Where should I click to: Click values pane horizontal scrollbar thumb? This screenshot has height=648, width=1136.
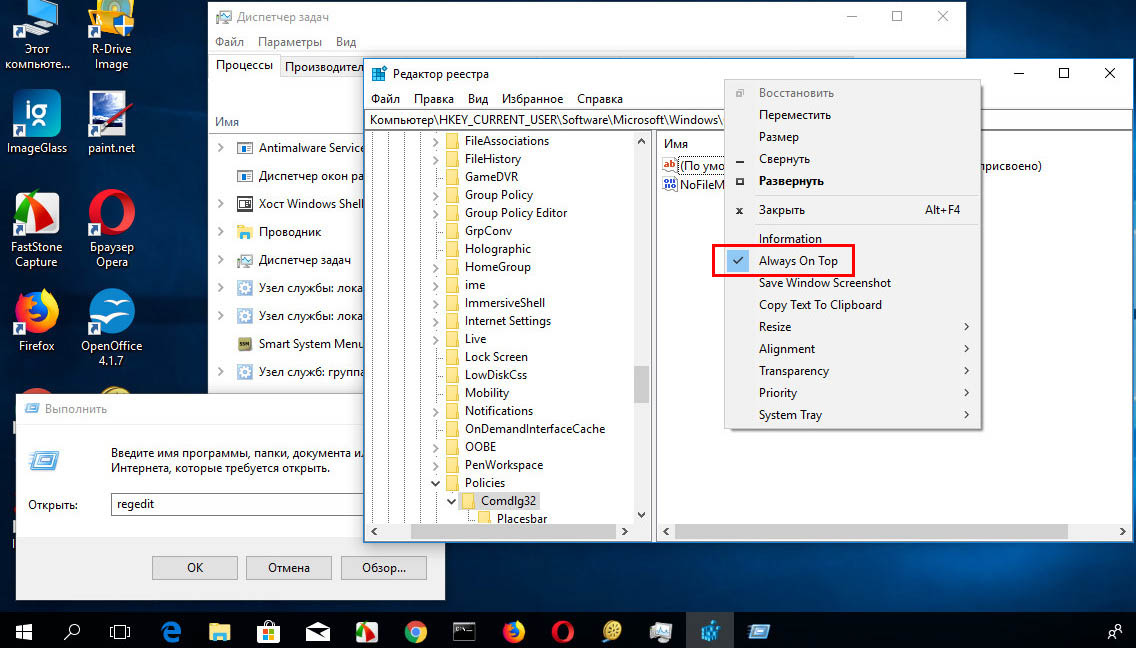(872, 531)
